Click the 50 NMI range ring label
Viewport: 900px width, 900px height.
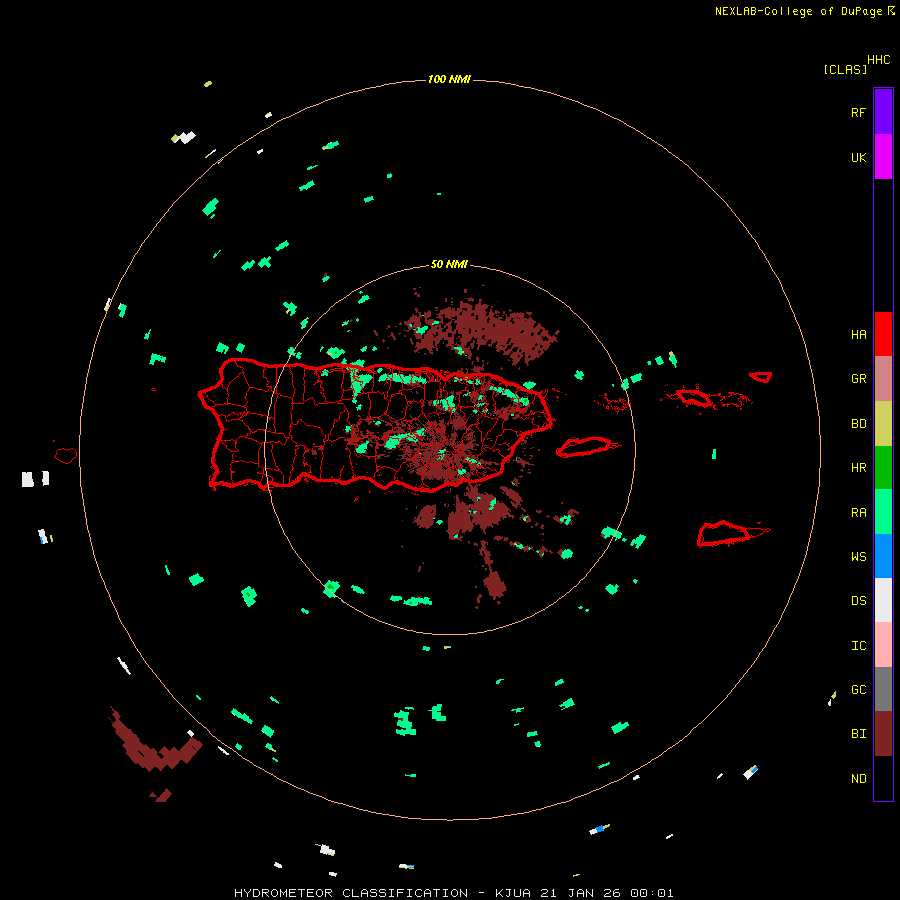click(449, 264)
